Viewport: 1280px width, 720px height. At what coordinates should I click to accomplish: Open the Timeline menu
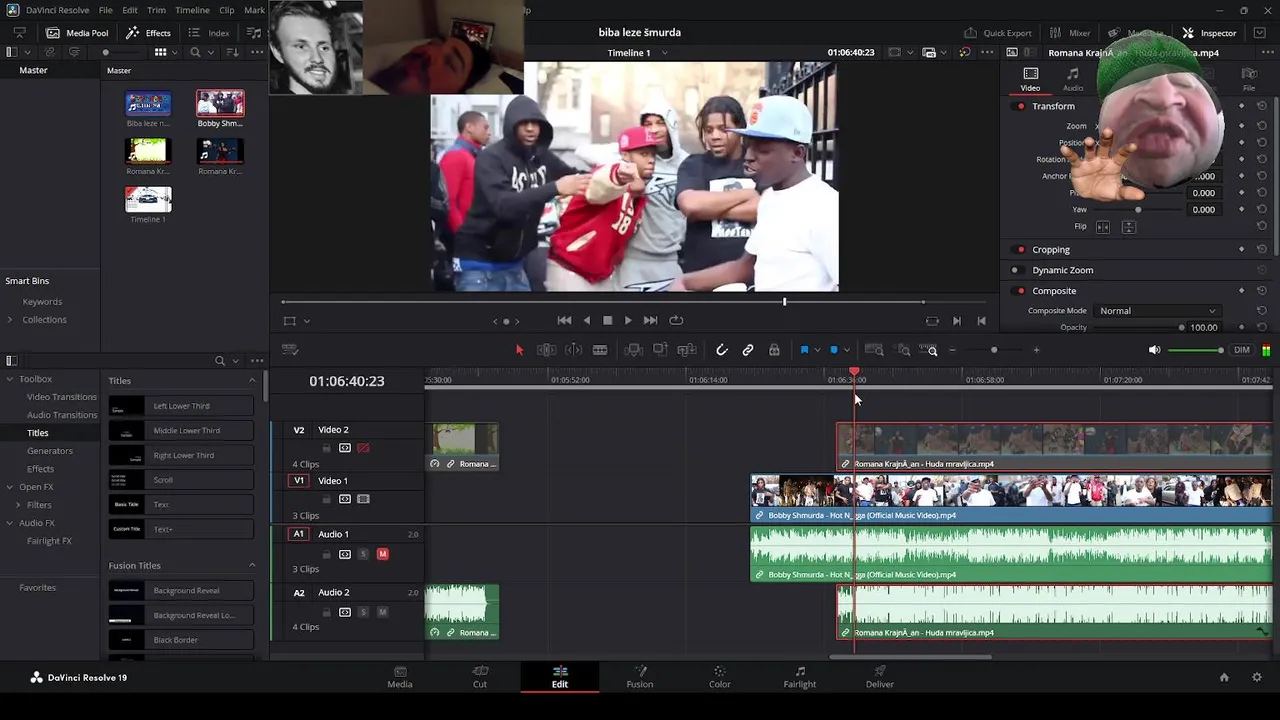coord(192,10)
